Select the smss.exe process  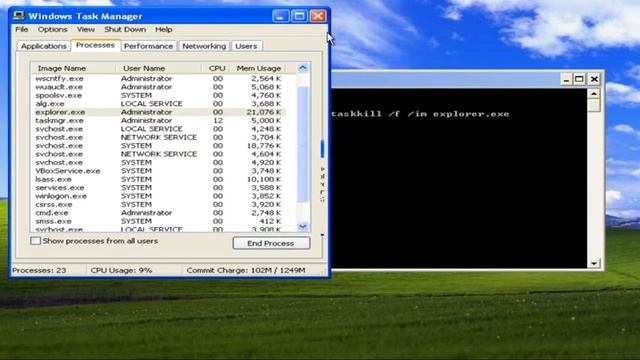(159, 221)
